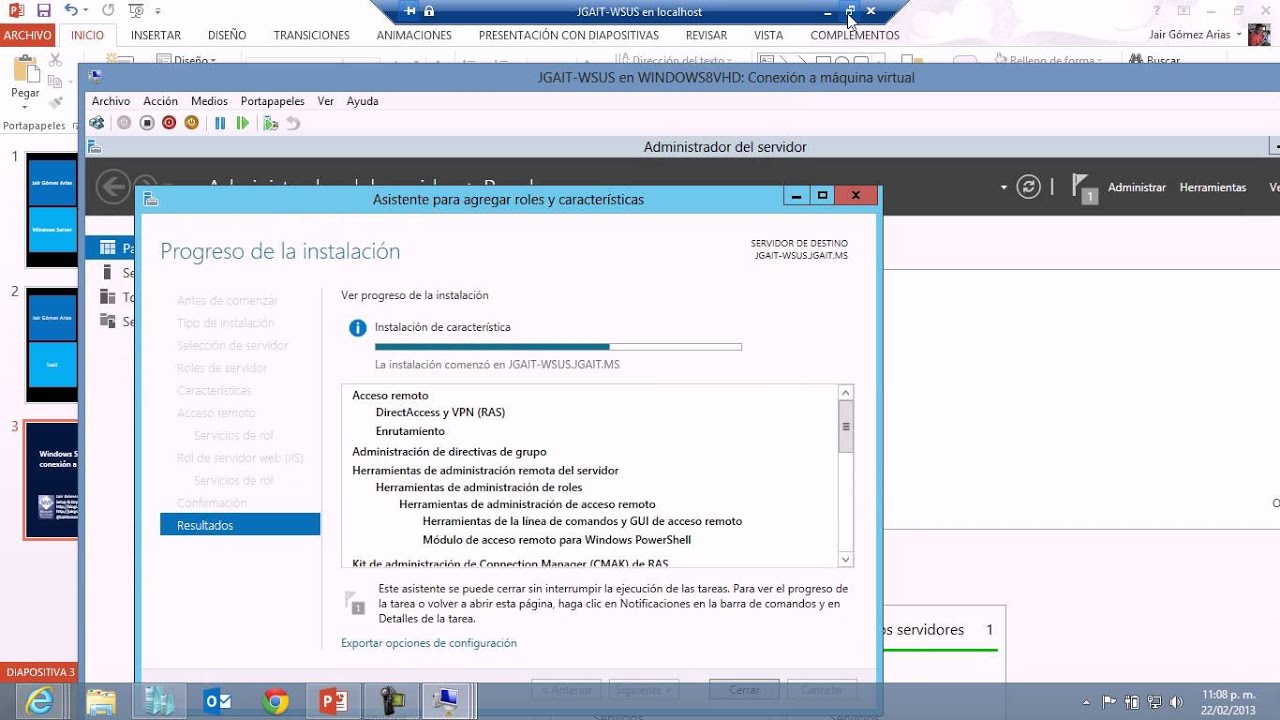Open the Administrar menu in Server Manager

pos(1137,187)
